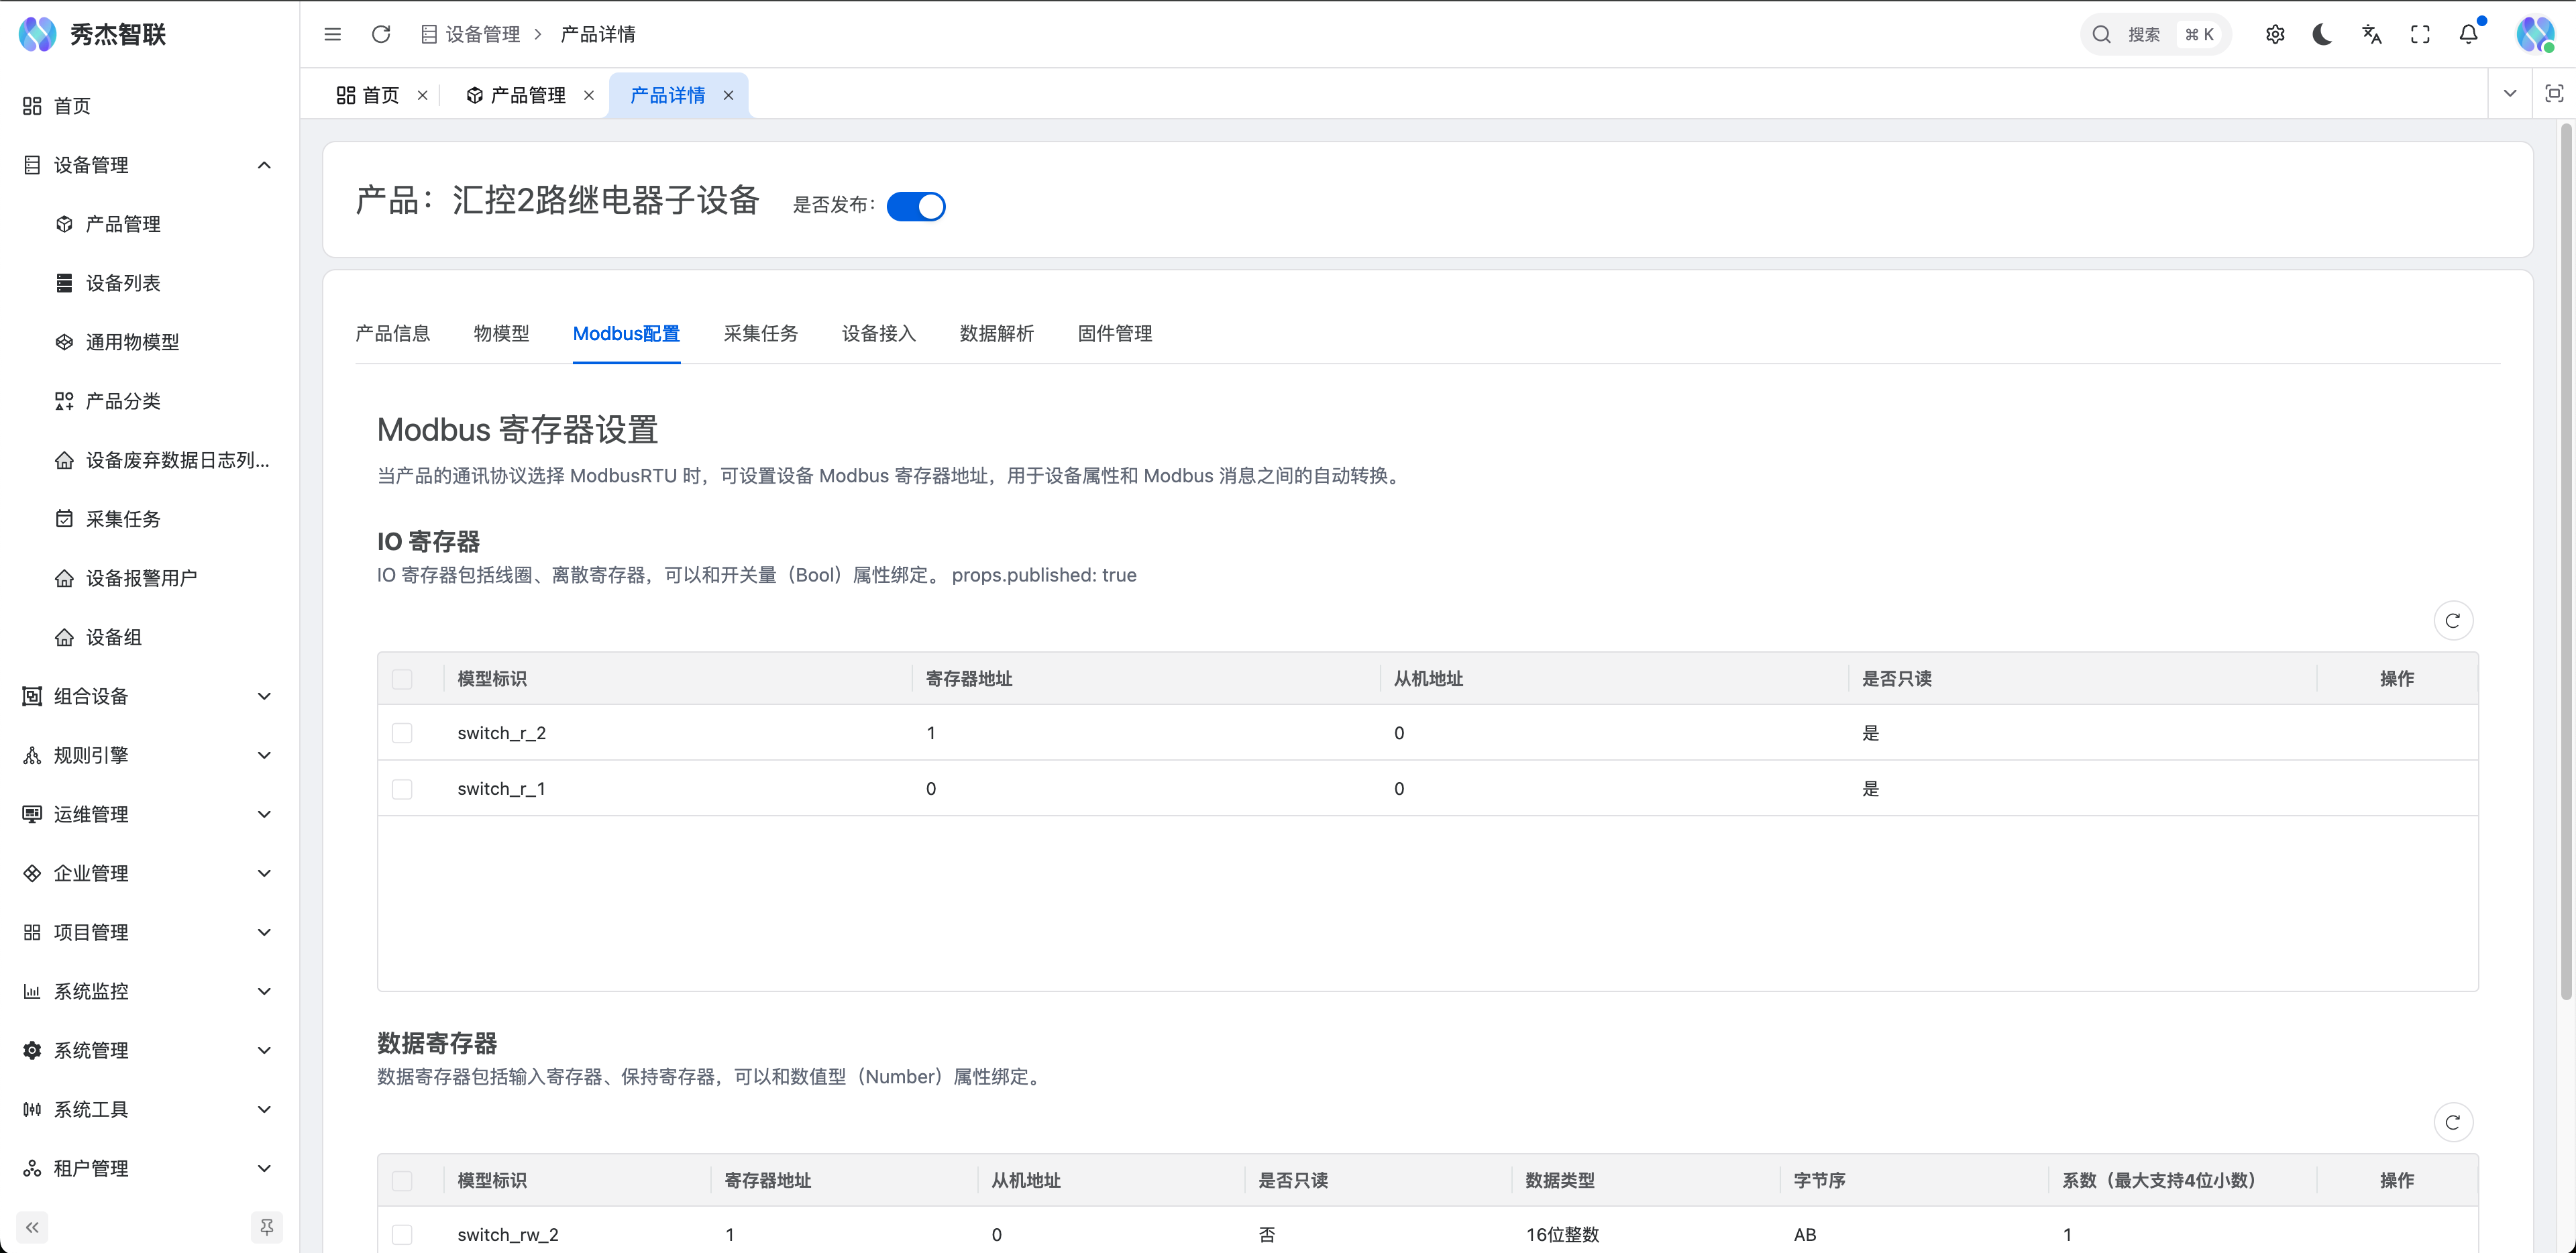Refresh the IO寄存器 table with the circular arrow
The height and width of the screenshot is (1253, 2576).
click(x=2453, y=620)
